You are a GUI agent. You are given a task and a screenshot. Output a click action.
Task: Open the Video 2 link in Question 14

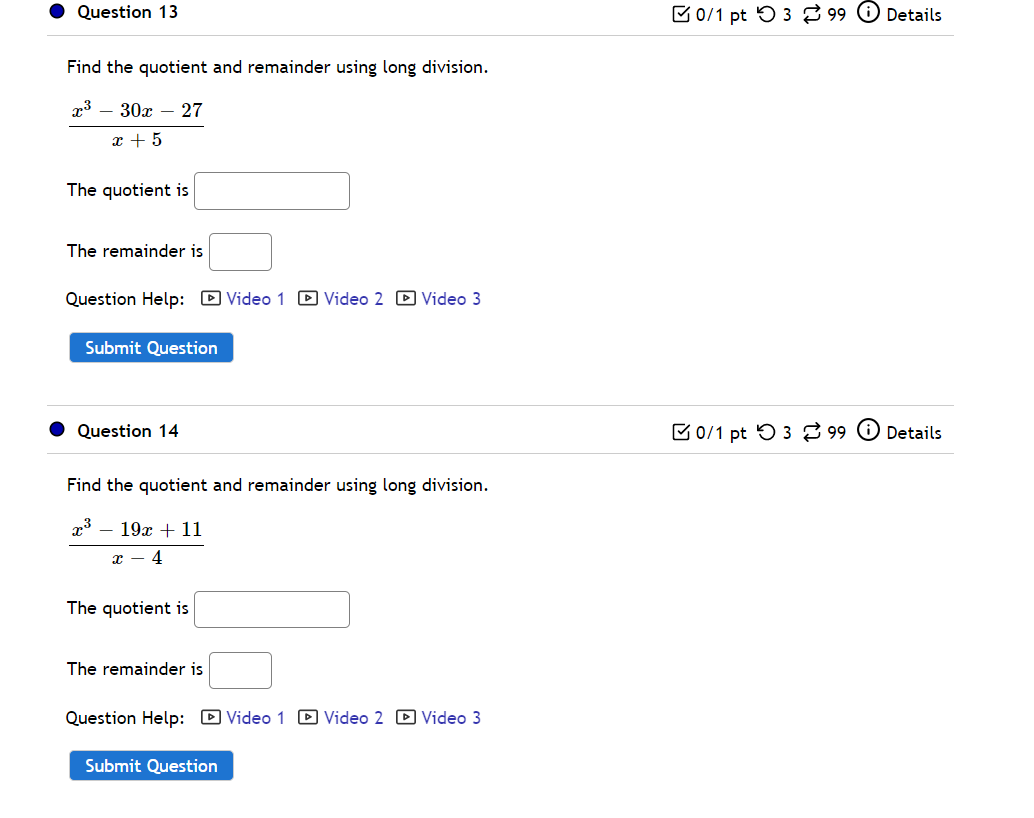pyautogui.click(x=354, y=717)
